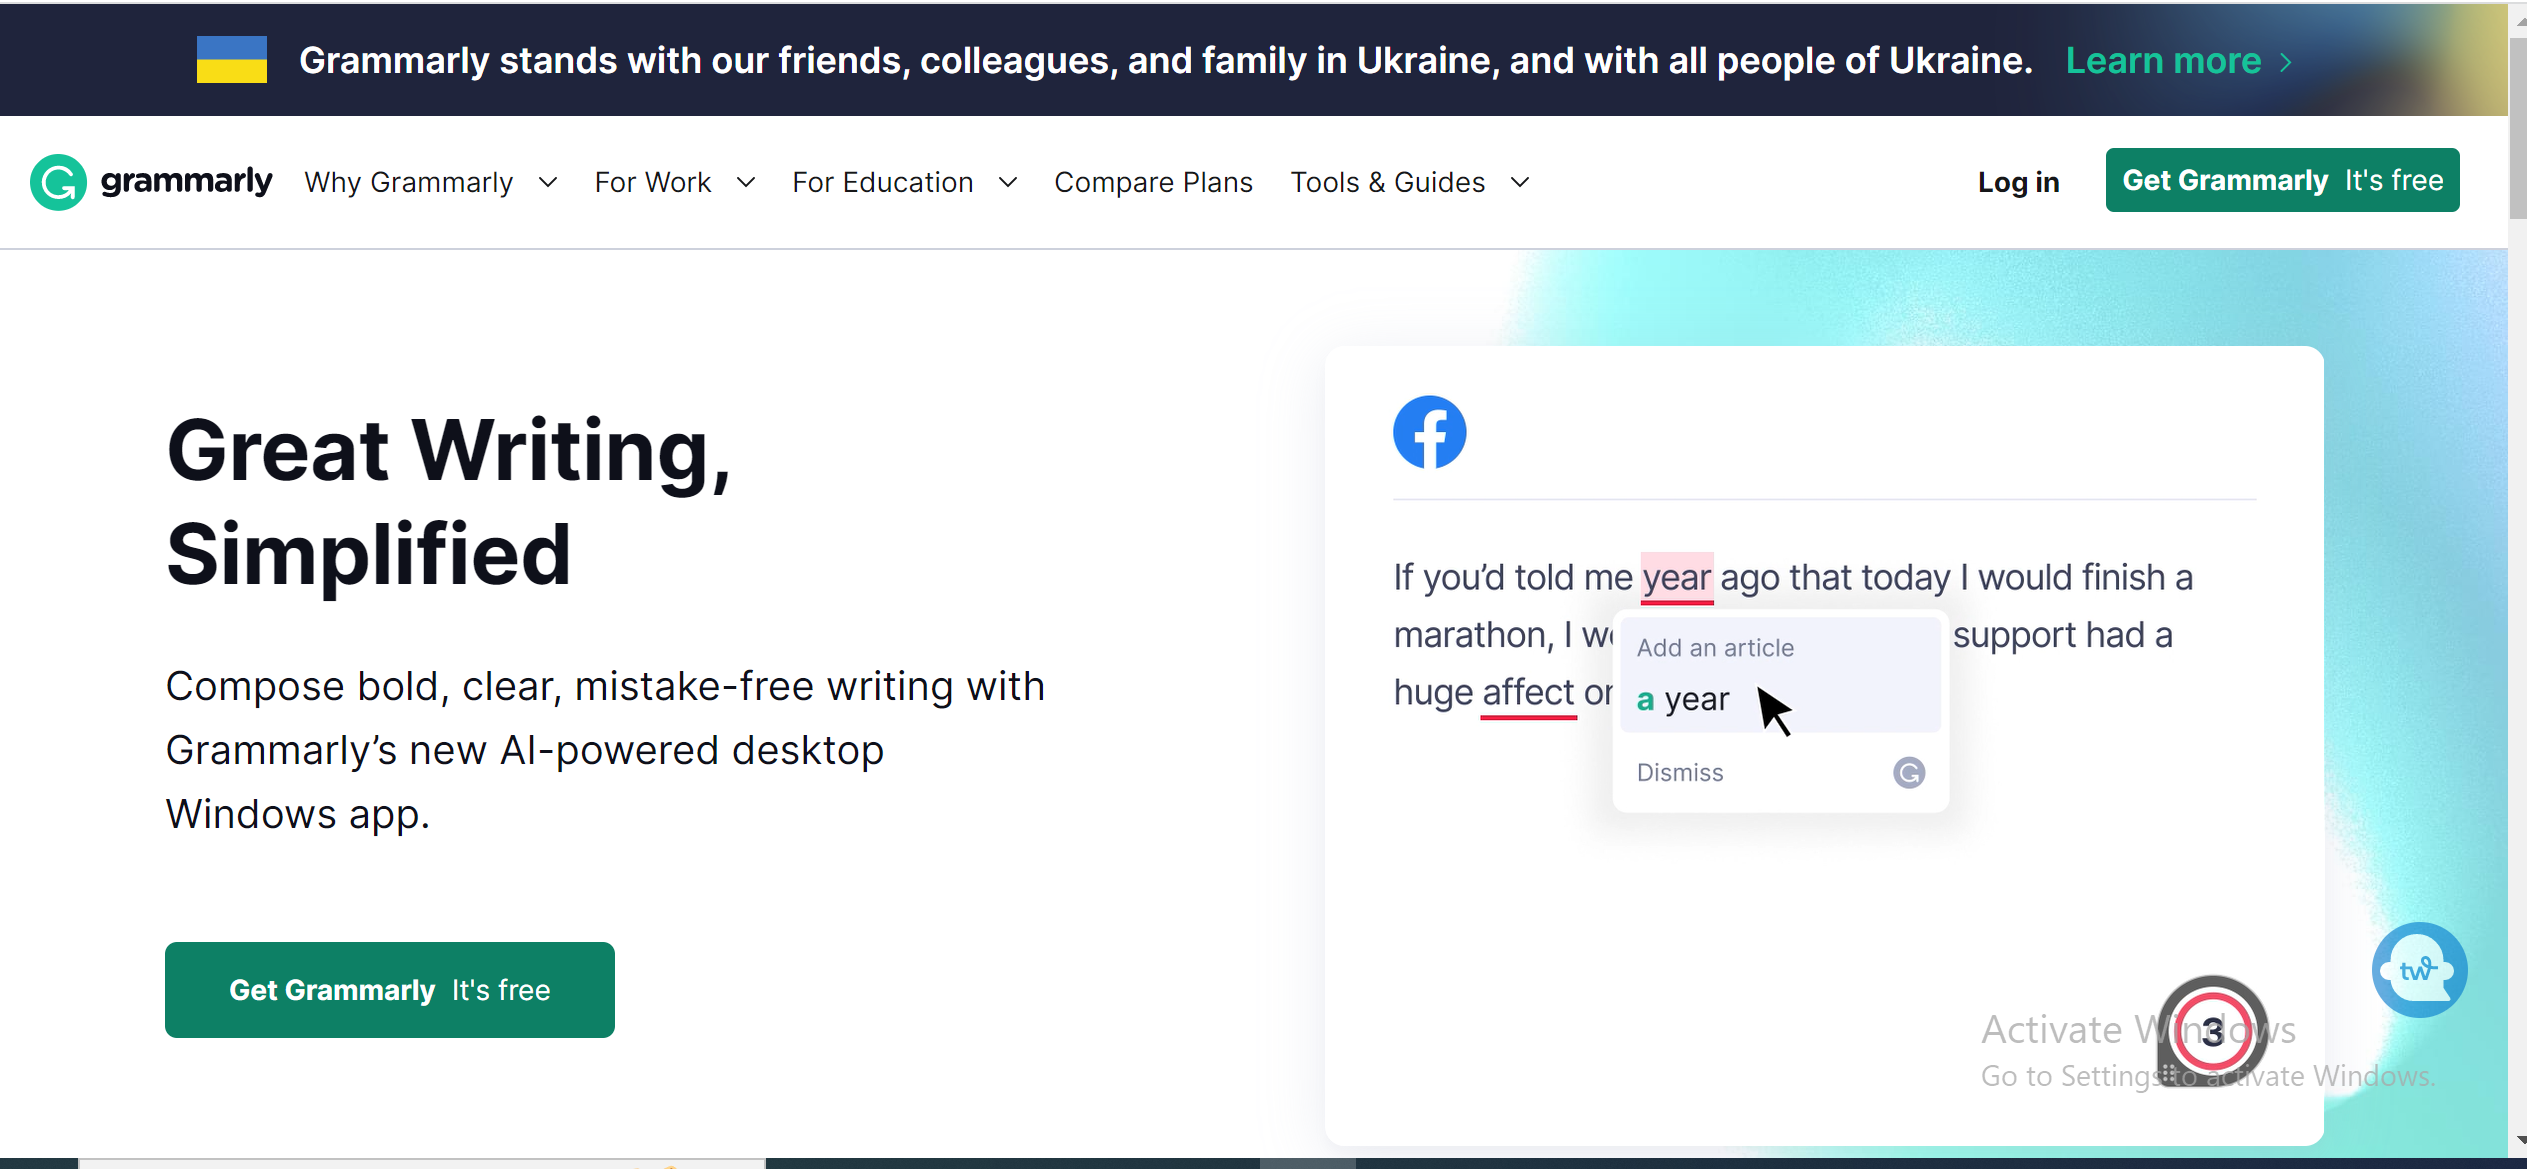Dismiss the article suggestion
The width and height of the screenshot is (2527, 1169).
[1680, 773]
